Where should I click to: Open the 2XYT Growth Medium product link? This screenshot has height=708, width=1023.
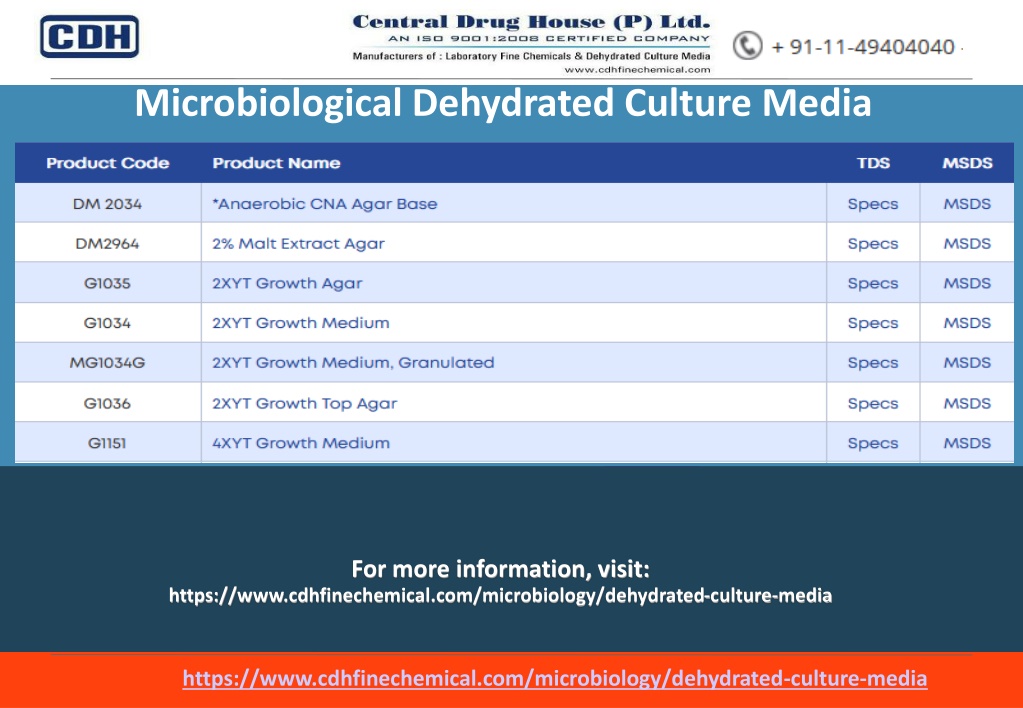[x=301, y=323]
